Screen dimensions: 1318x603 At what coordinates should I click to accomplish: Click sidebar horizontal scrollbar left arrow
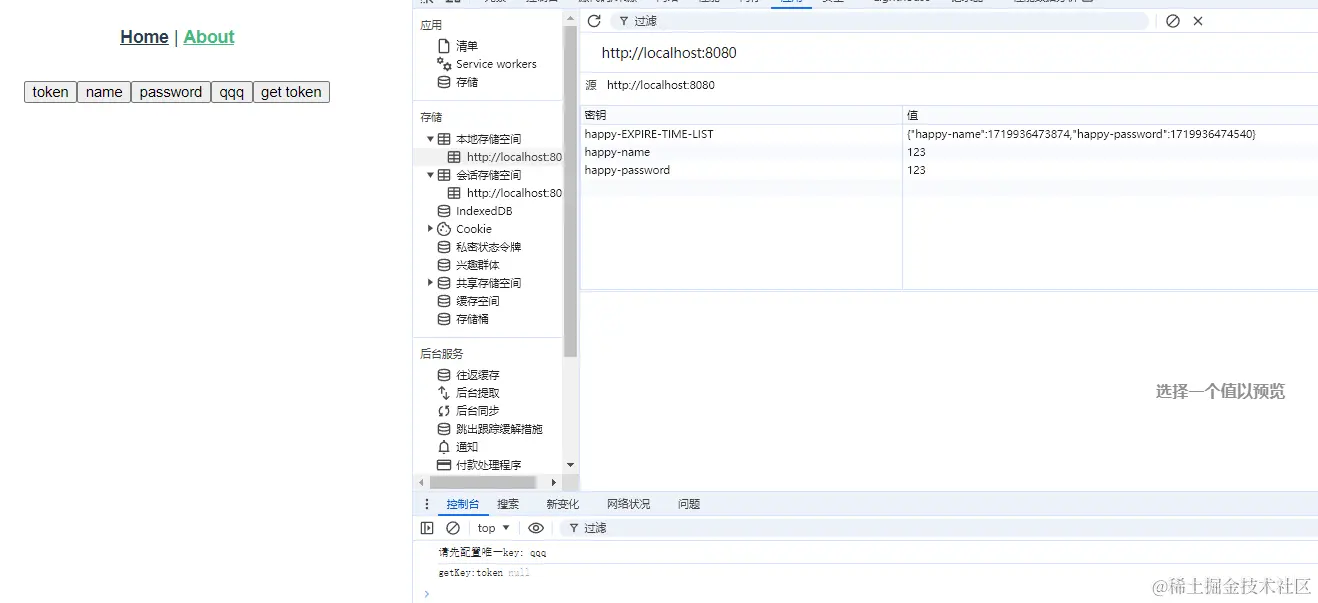pos(420,482)
